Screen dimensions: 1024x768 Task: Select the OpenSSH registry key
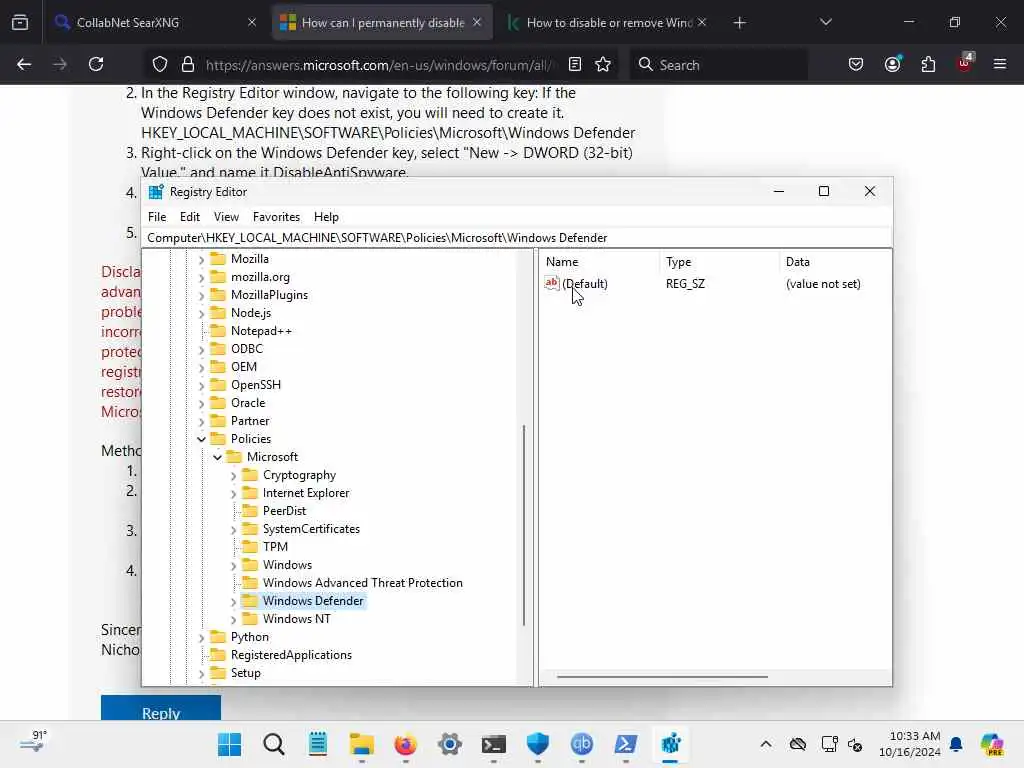coord(255,385)
